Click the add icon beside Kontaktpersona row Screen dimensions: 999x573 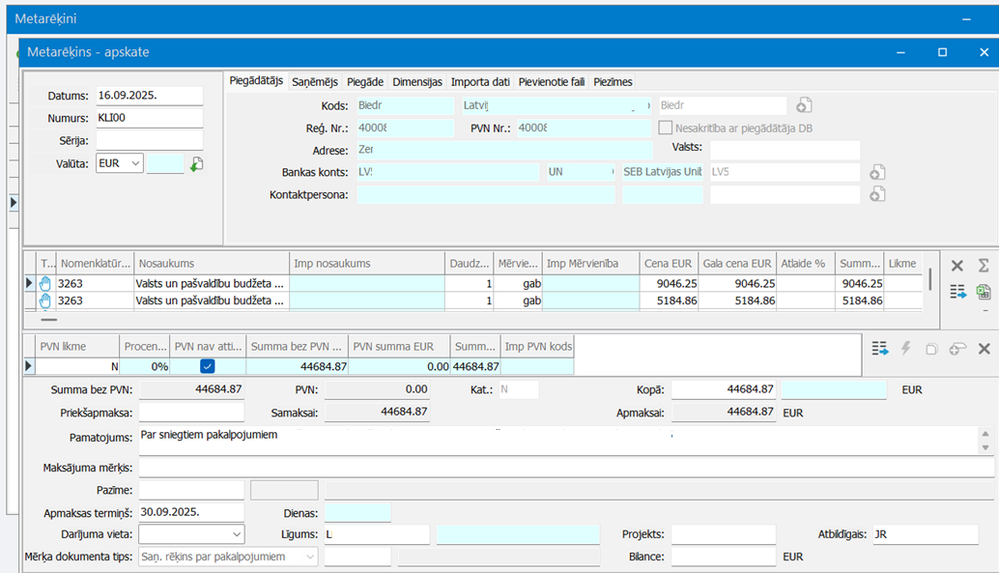(x=877, y=194)
